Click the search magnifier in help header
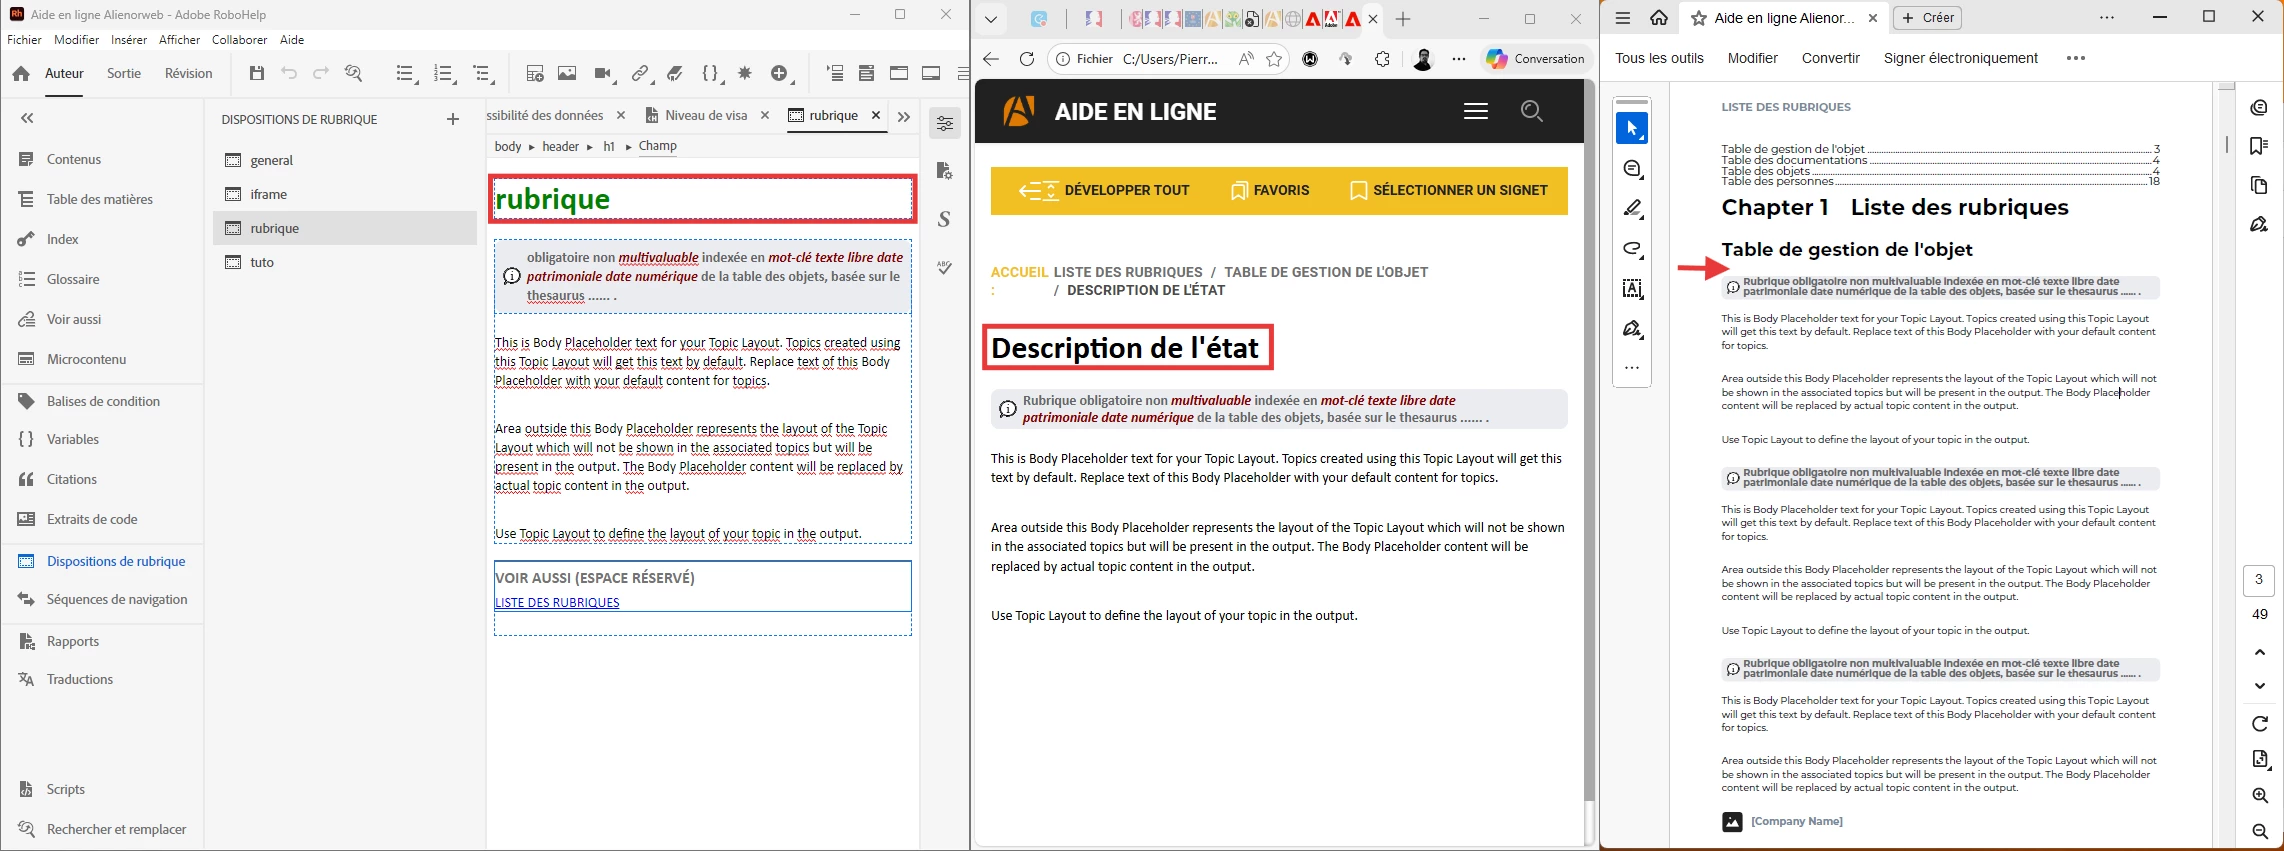2284x851 pixels. pyautogui.click(x=1531, y=111)
